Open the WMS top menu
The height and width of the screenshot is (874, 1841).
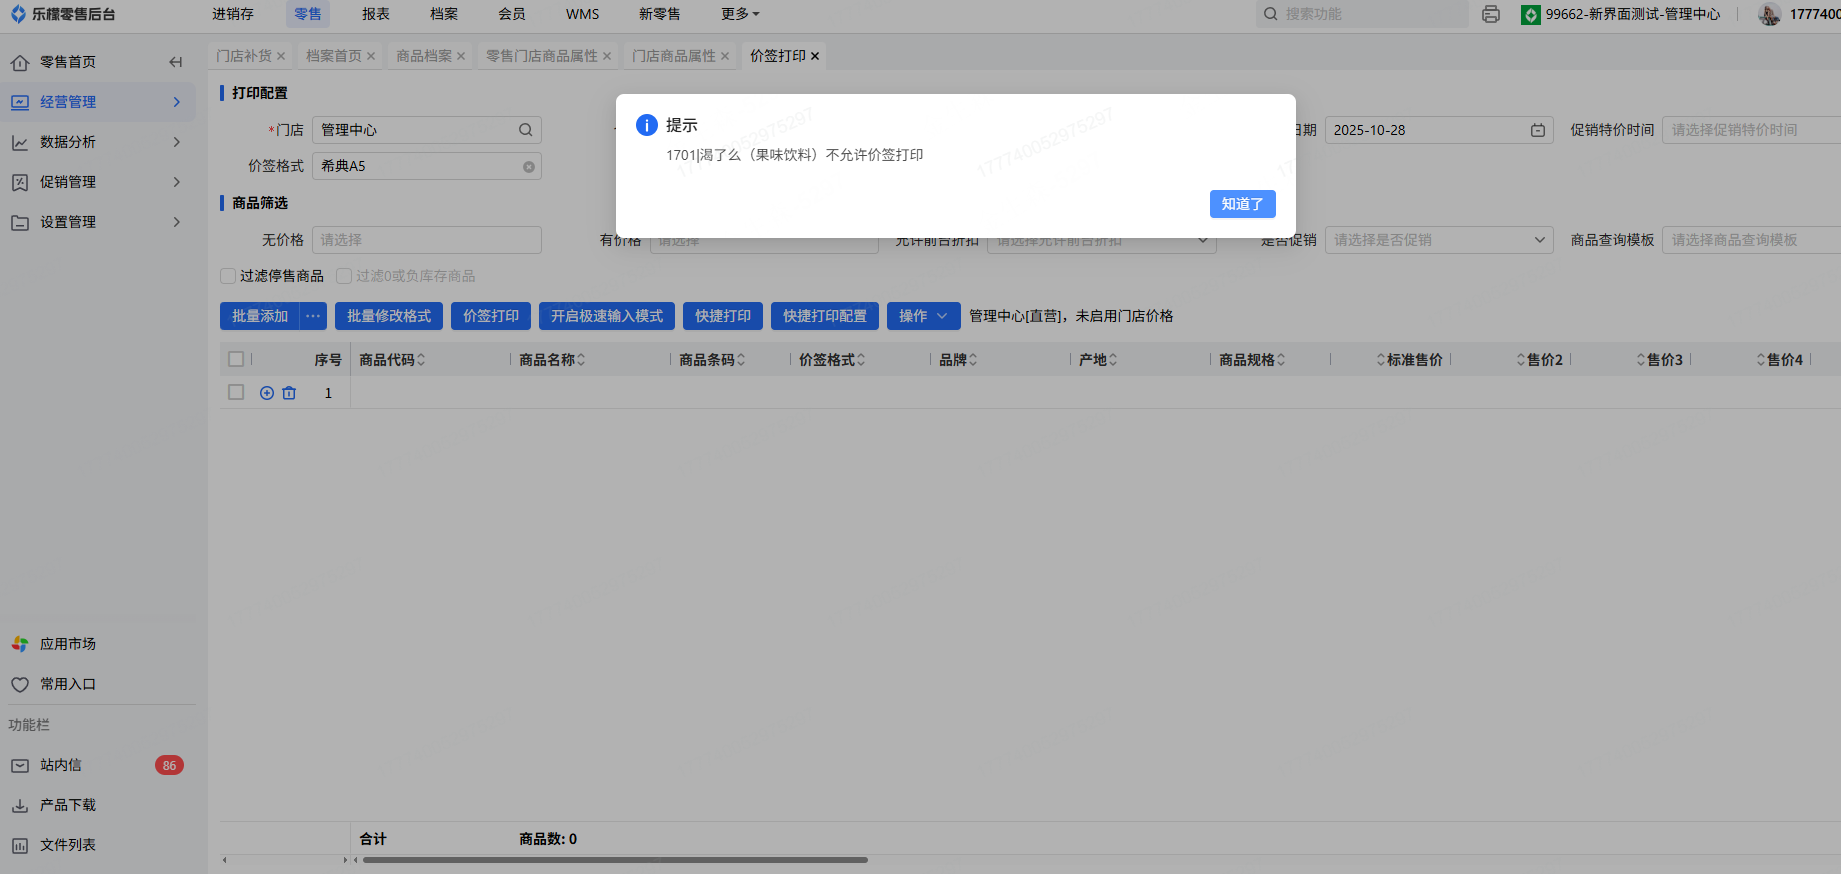point(583,14)
